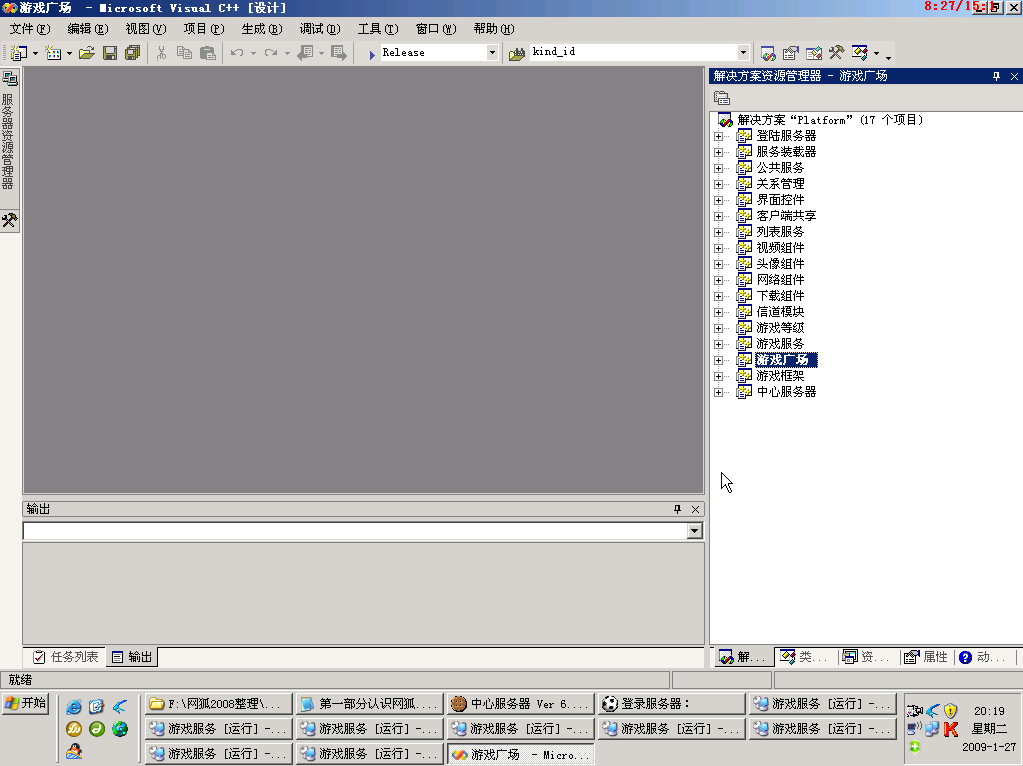1023x766 pixels.
Task: Click the New Project toolbar icon
Action: (x=18, y=53)
